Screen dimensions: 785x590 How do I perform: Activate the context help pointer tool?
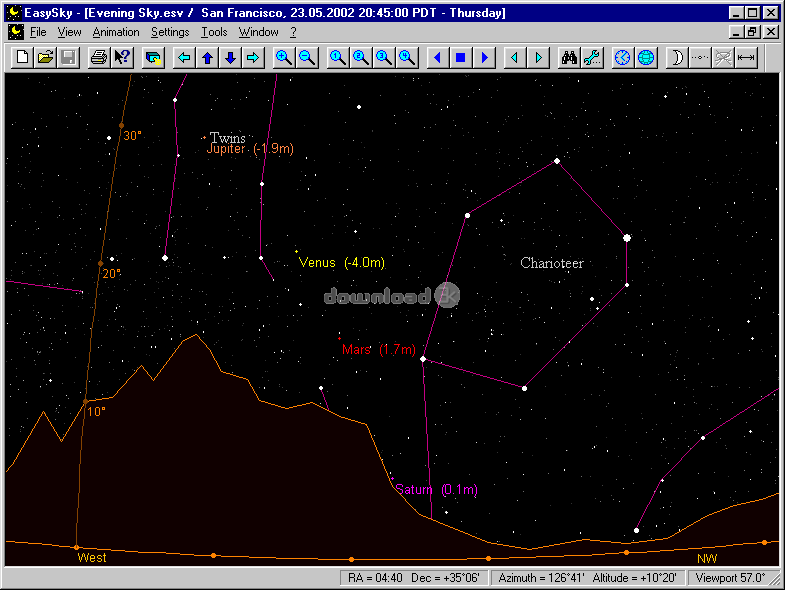pos(122,58)
